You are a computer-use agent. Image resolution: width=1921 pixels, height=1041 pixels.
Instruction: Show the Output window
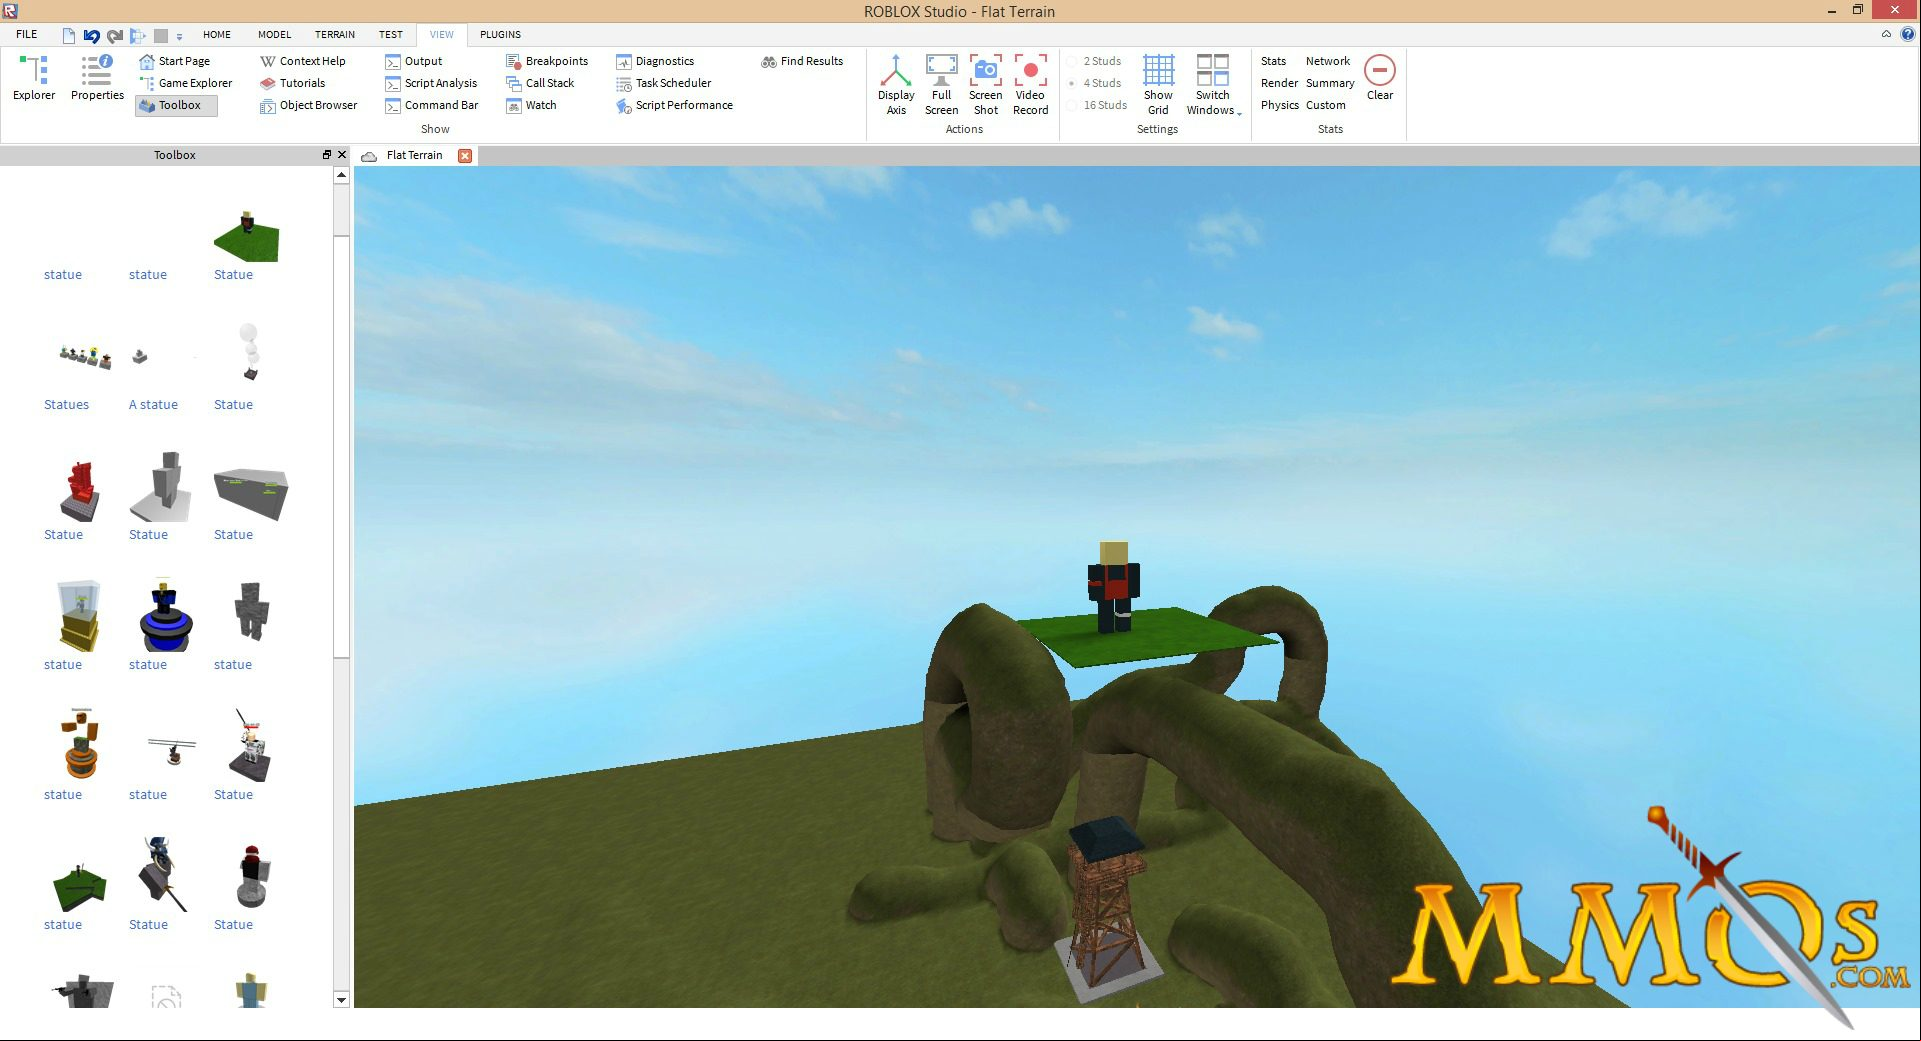[414, 61]
